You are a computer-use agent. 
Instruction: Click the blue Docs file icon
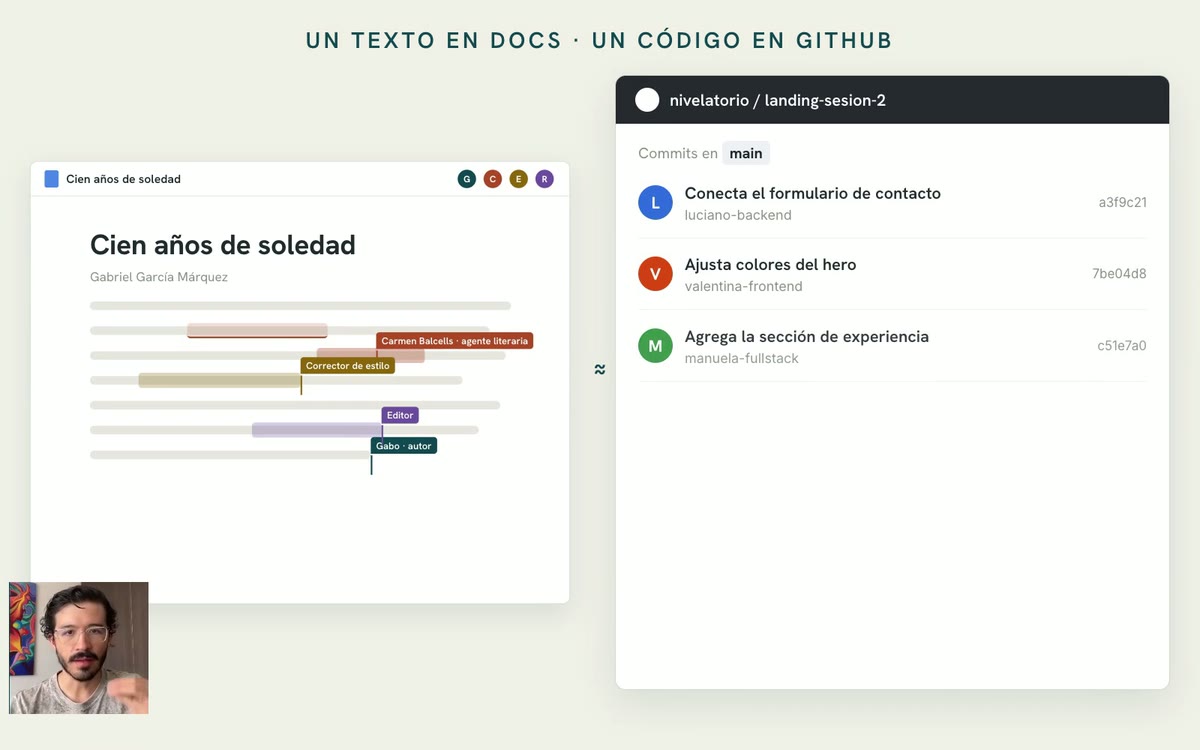(x=52, y=179)
